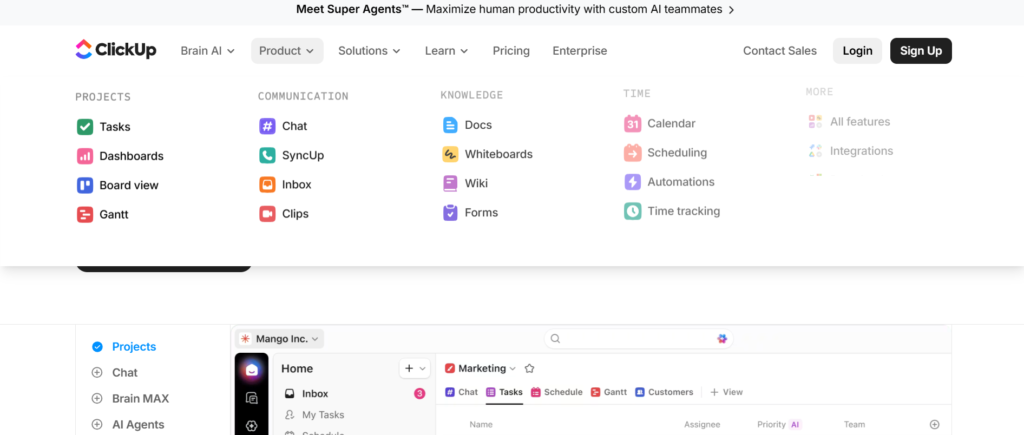Open the Pricing page
Image resolution: width=1024 pixels, height=435 pixels.
click(511, 51)
